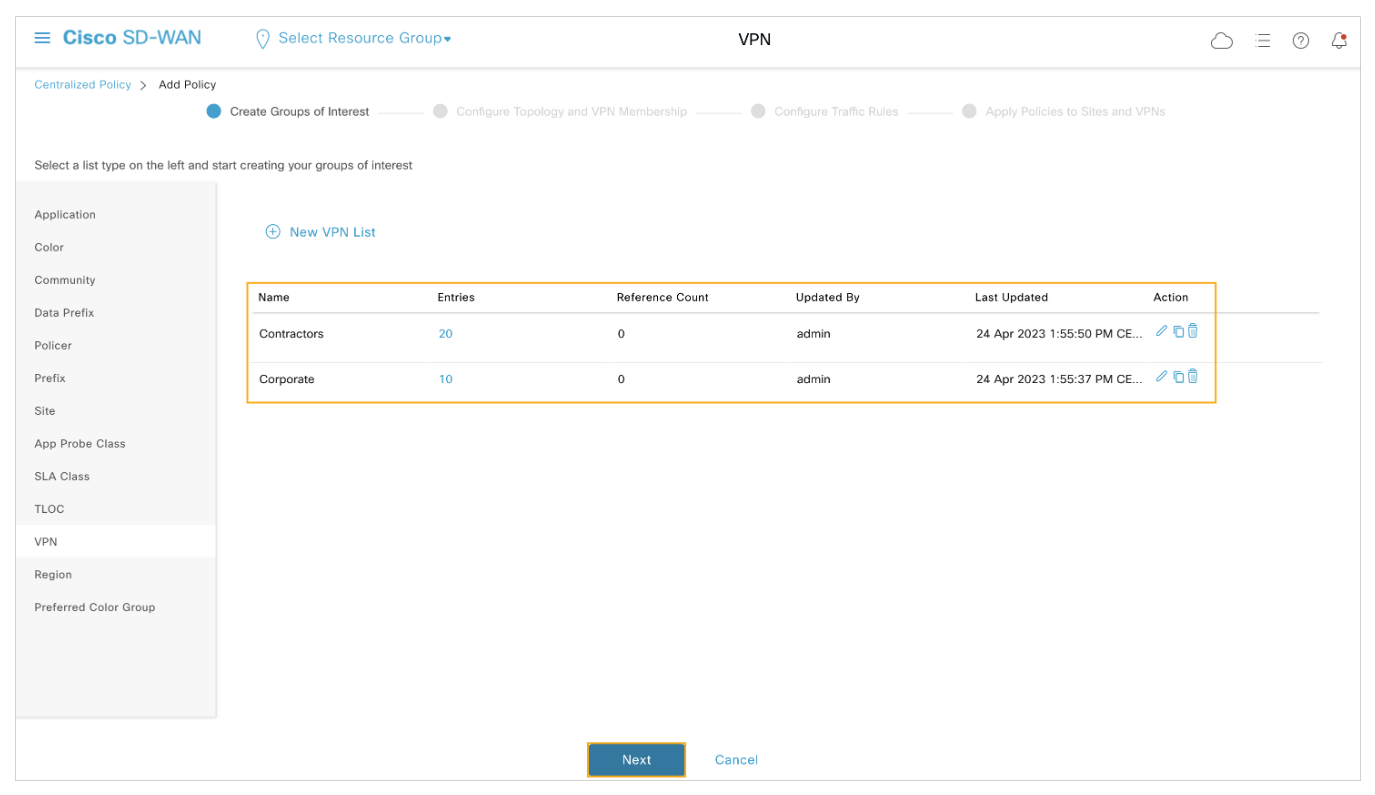The height and width of the screenshot is (795, 1375).
Task: Choose Application in the list types
Action: (x=65, y=215)
